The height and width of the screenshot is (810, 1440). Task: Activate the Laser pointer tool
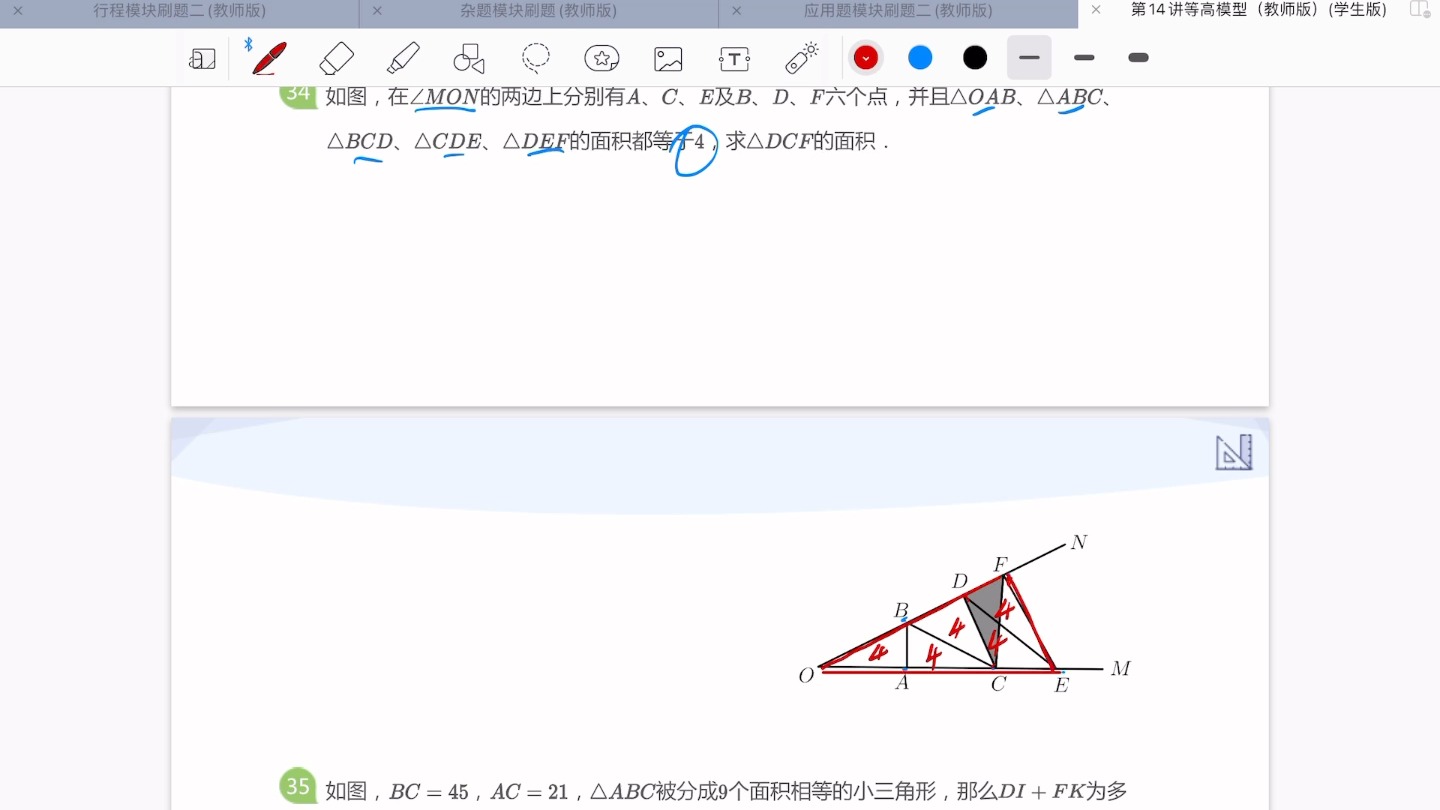point(801,58)
